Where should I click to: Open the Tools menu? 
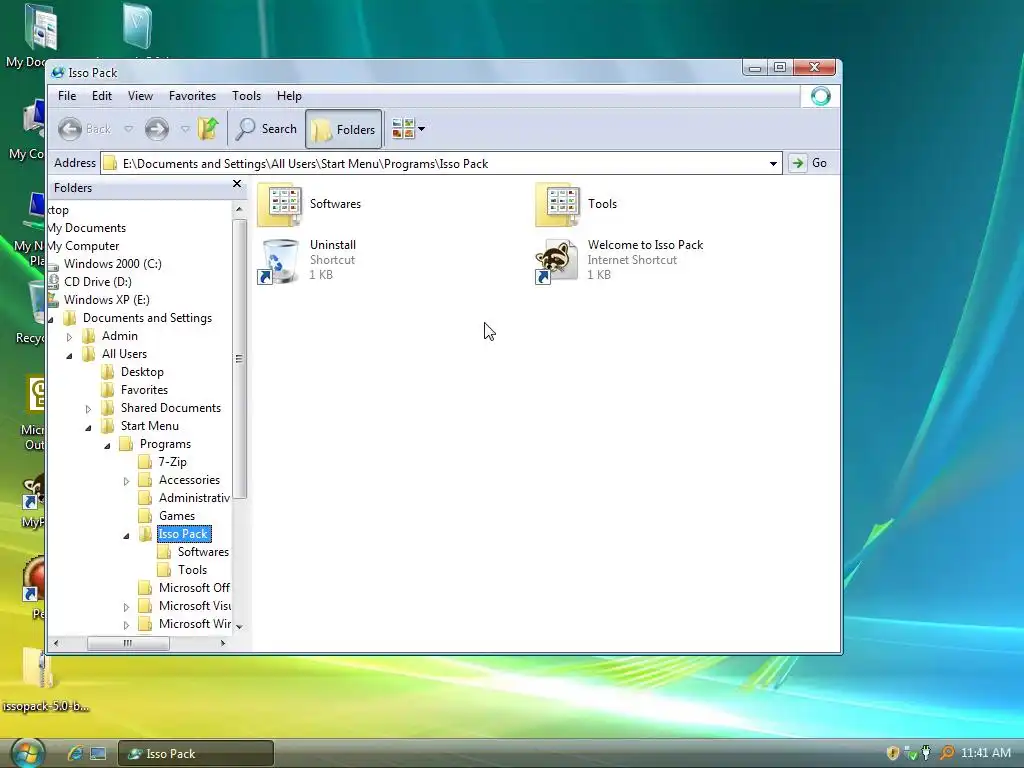point(246,96)
